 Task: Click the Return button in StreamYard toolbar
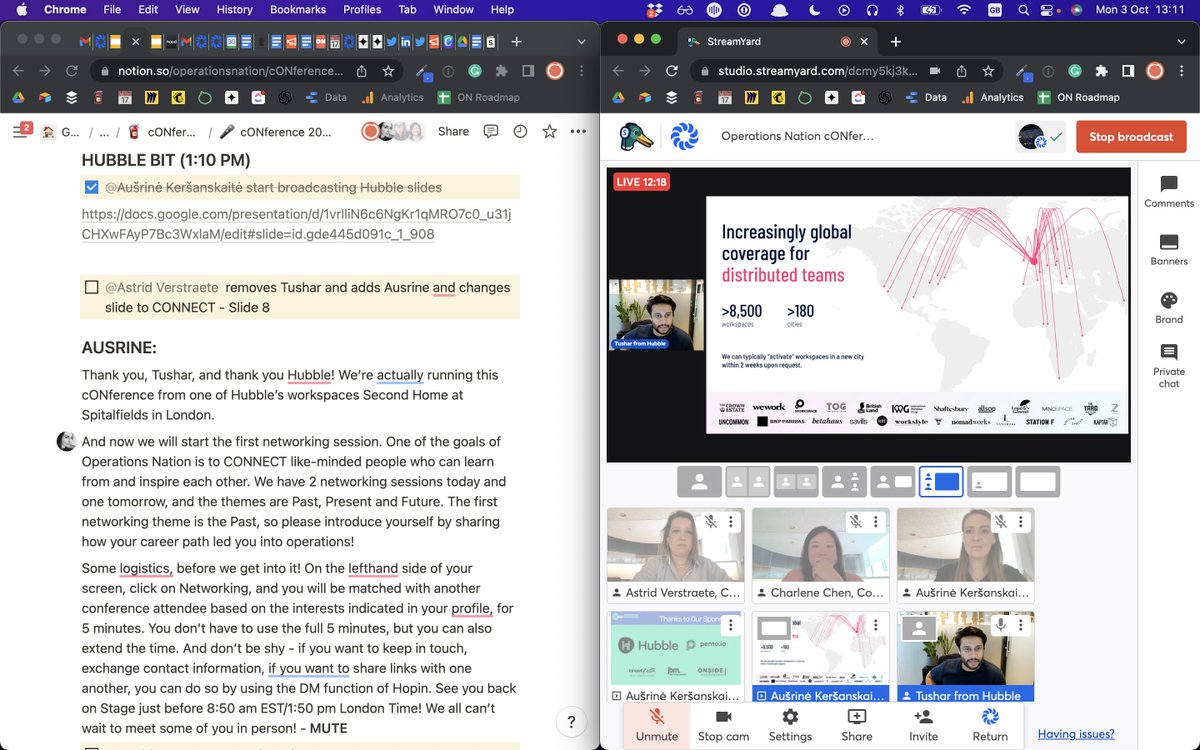pyautogui.click(x=990, y=725)
